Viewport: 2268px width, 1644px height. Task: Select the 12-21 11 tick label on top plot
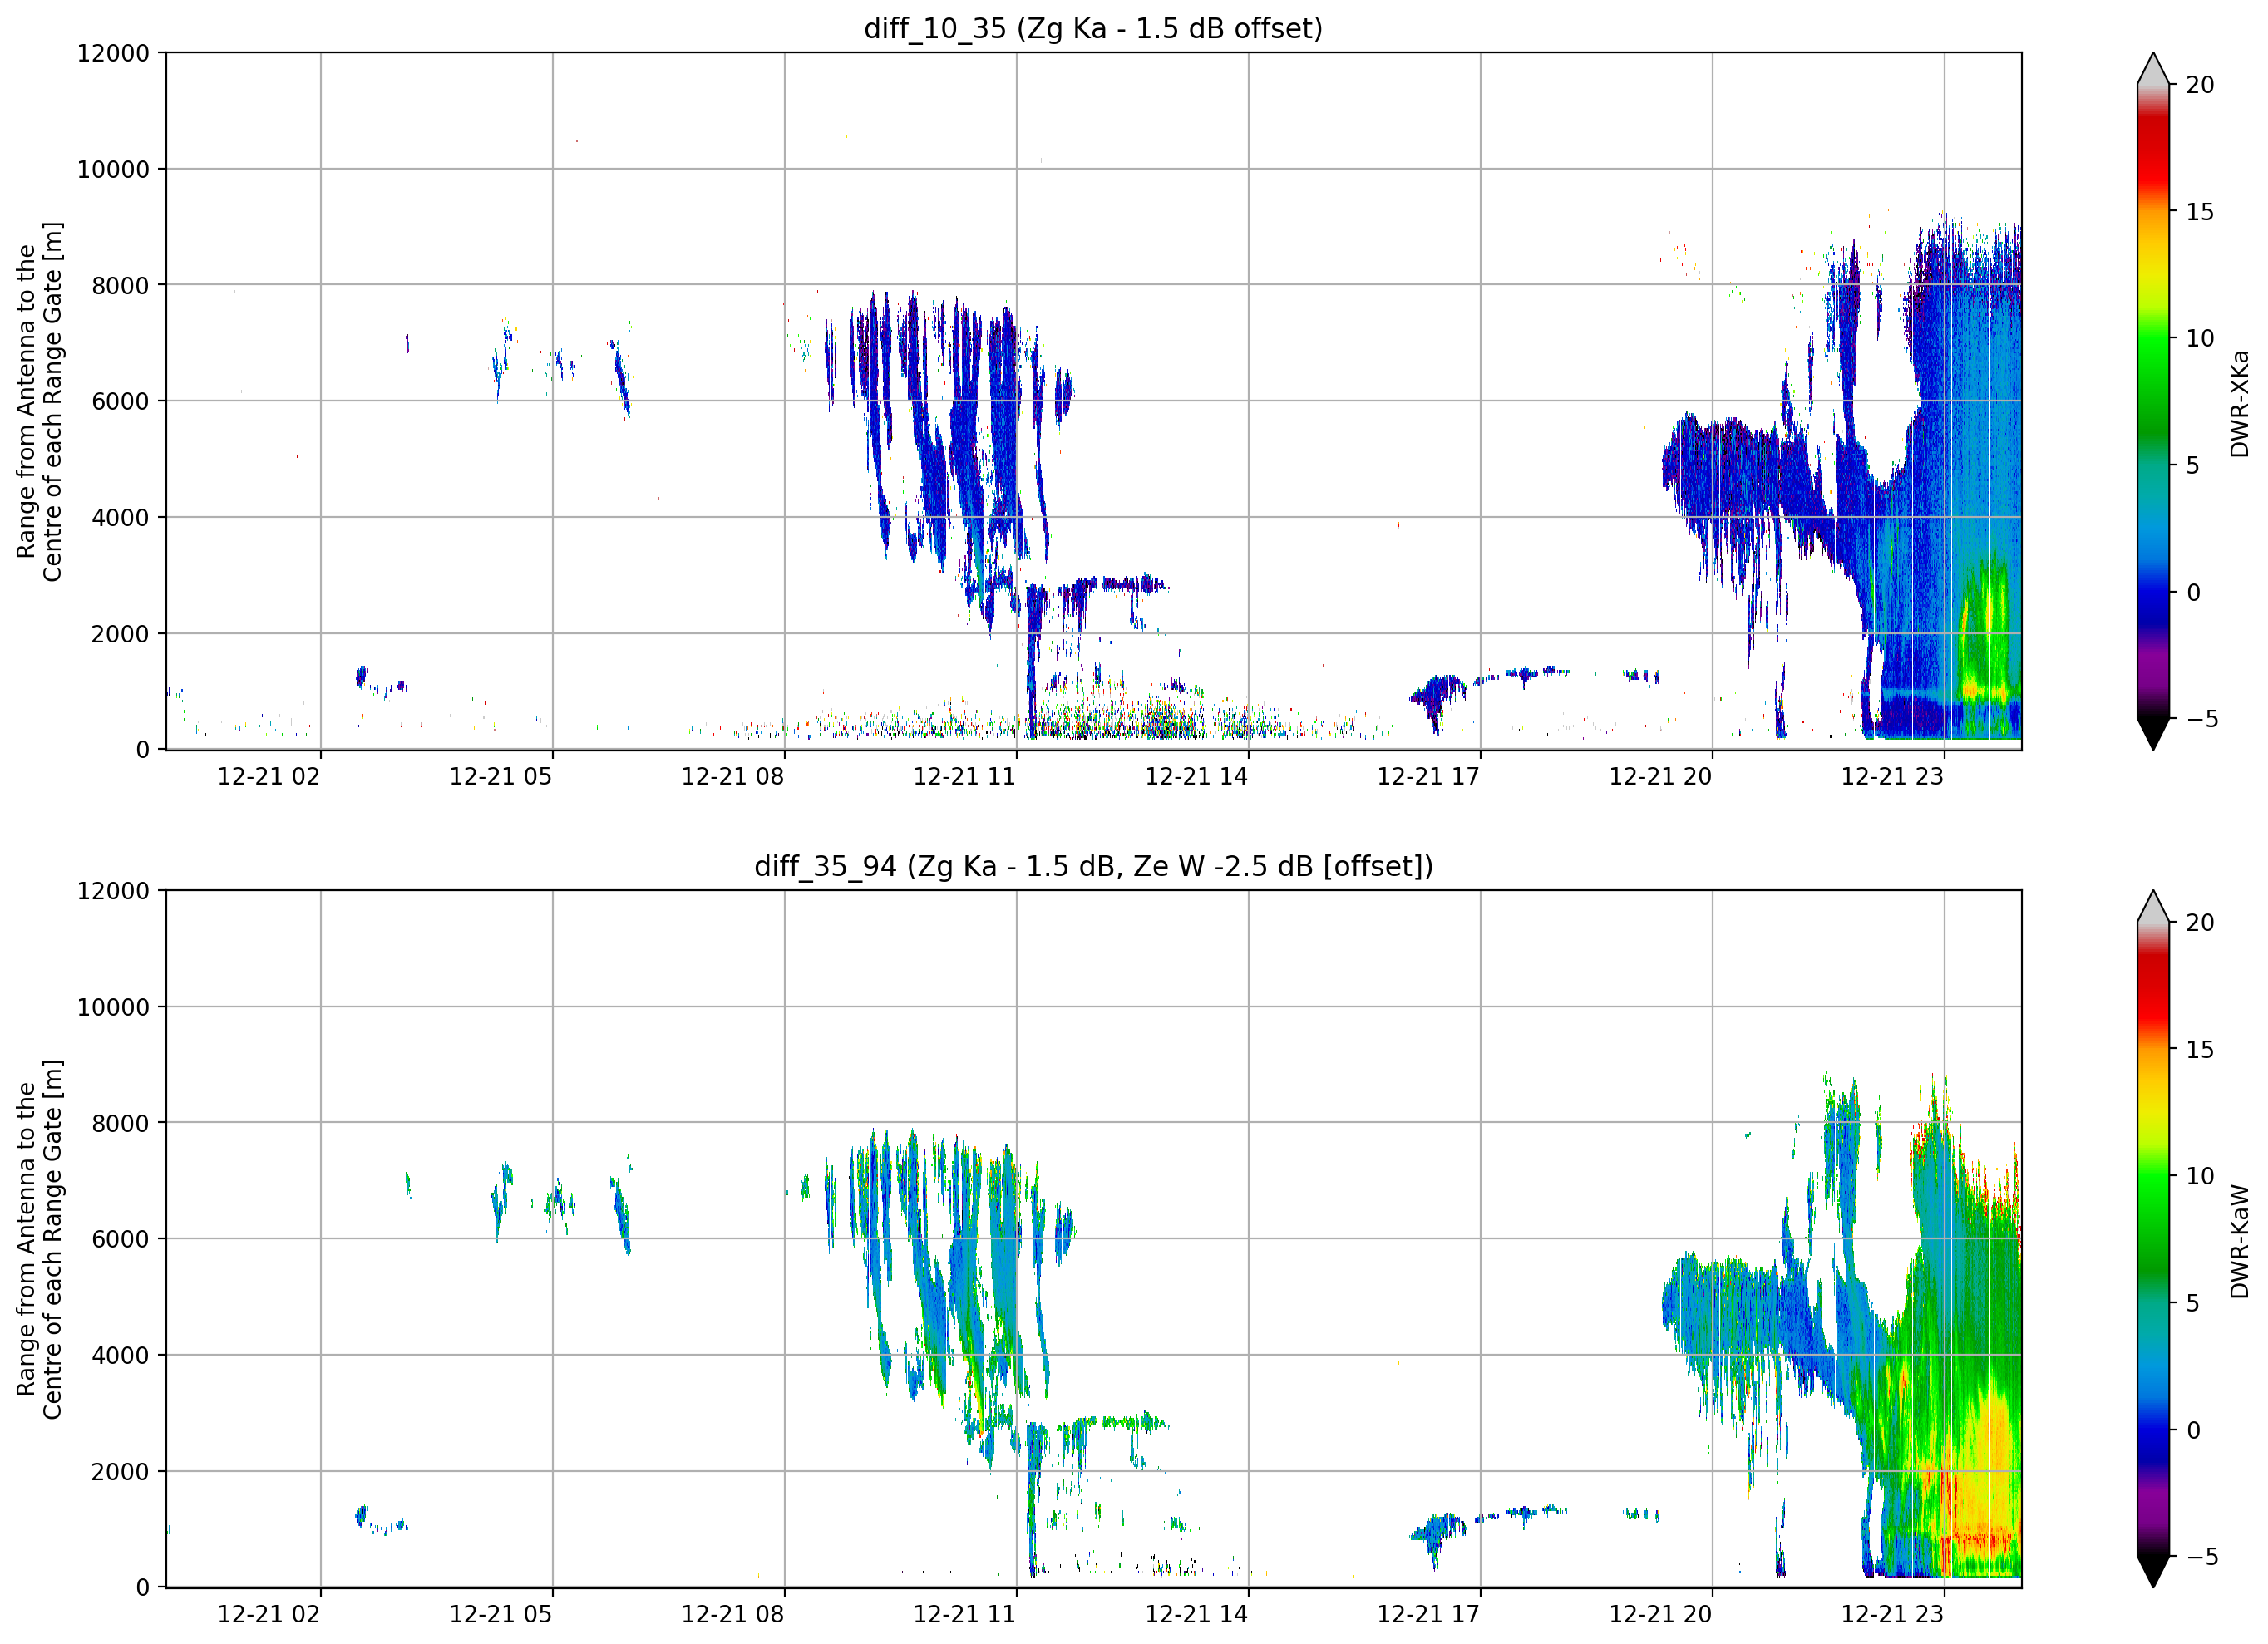pyautogui.click(x=964, y=776)
